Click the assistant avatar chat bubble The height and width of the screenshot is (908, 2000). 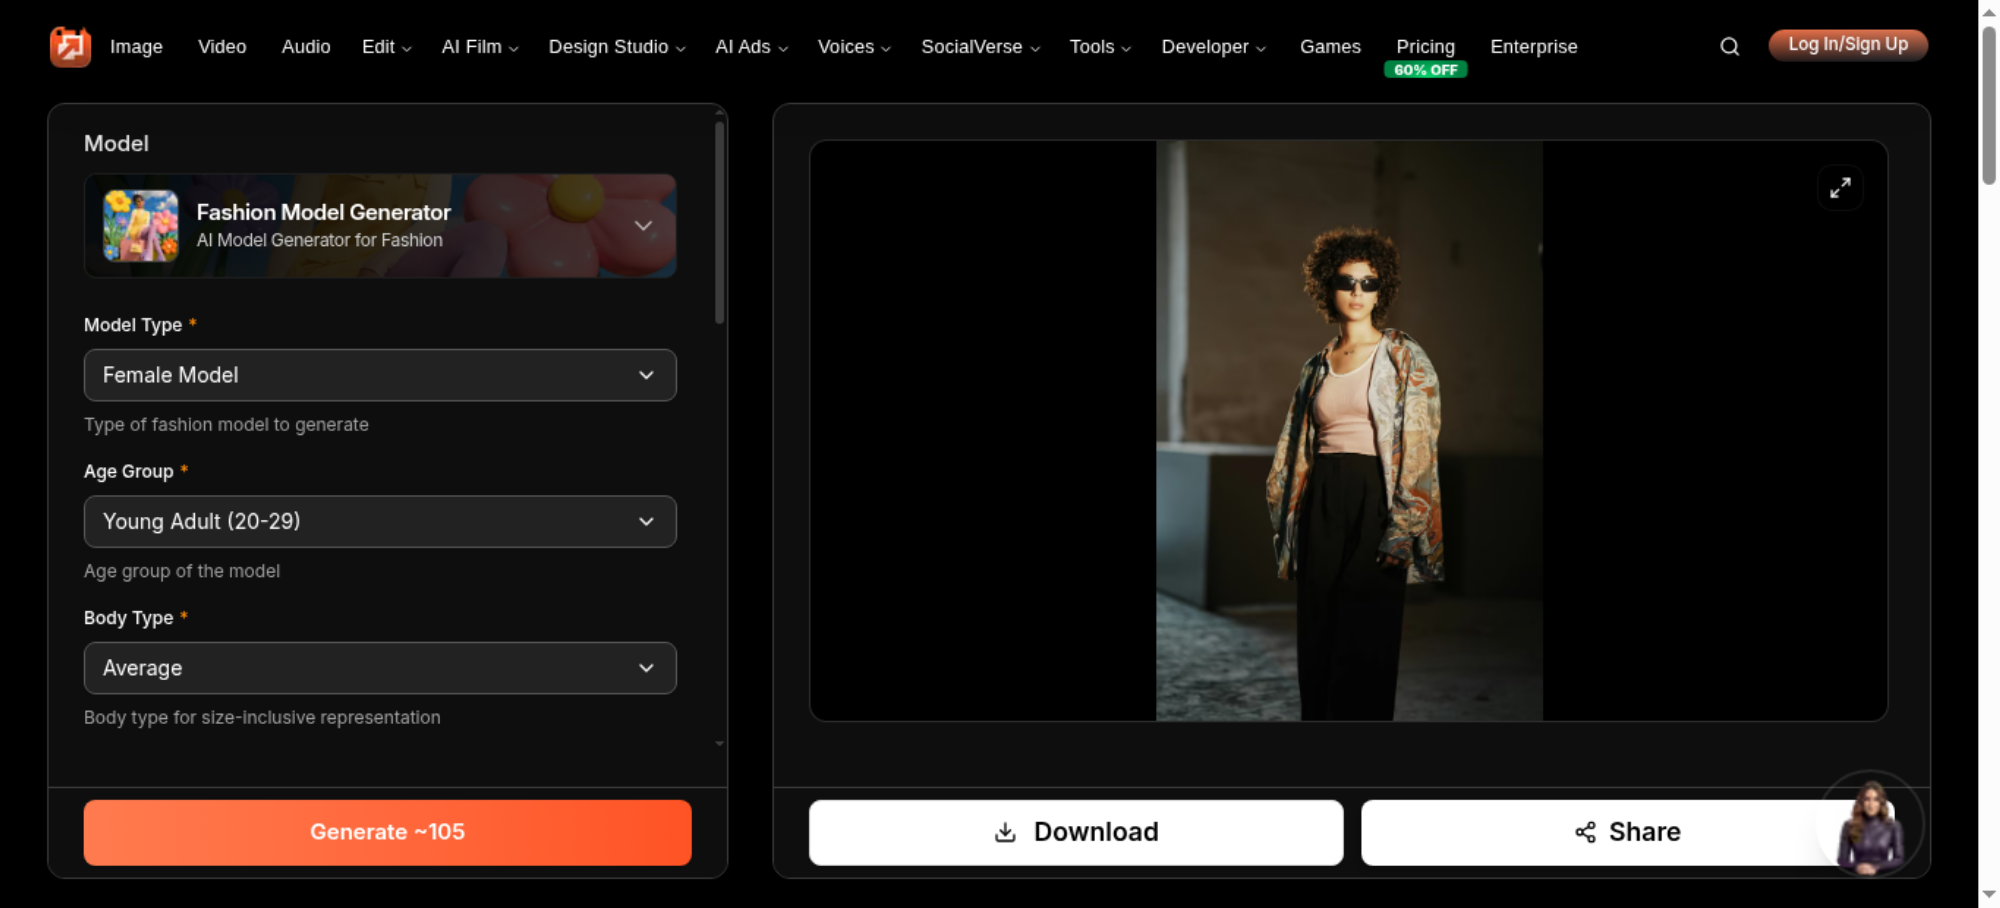(1870, 823)
